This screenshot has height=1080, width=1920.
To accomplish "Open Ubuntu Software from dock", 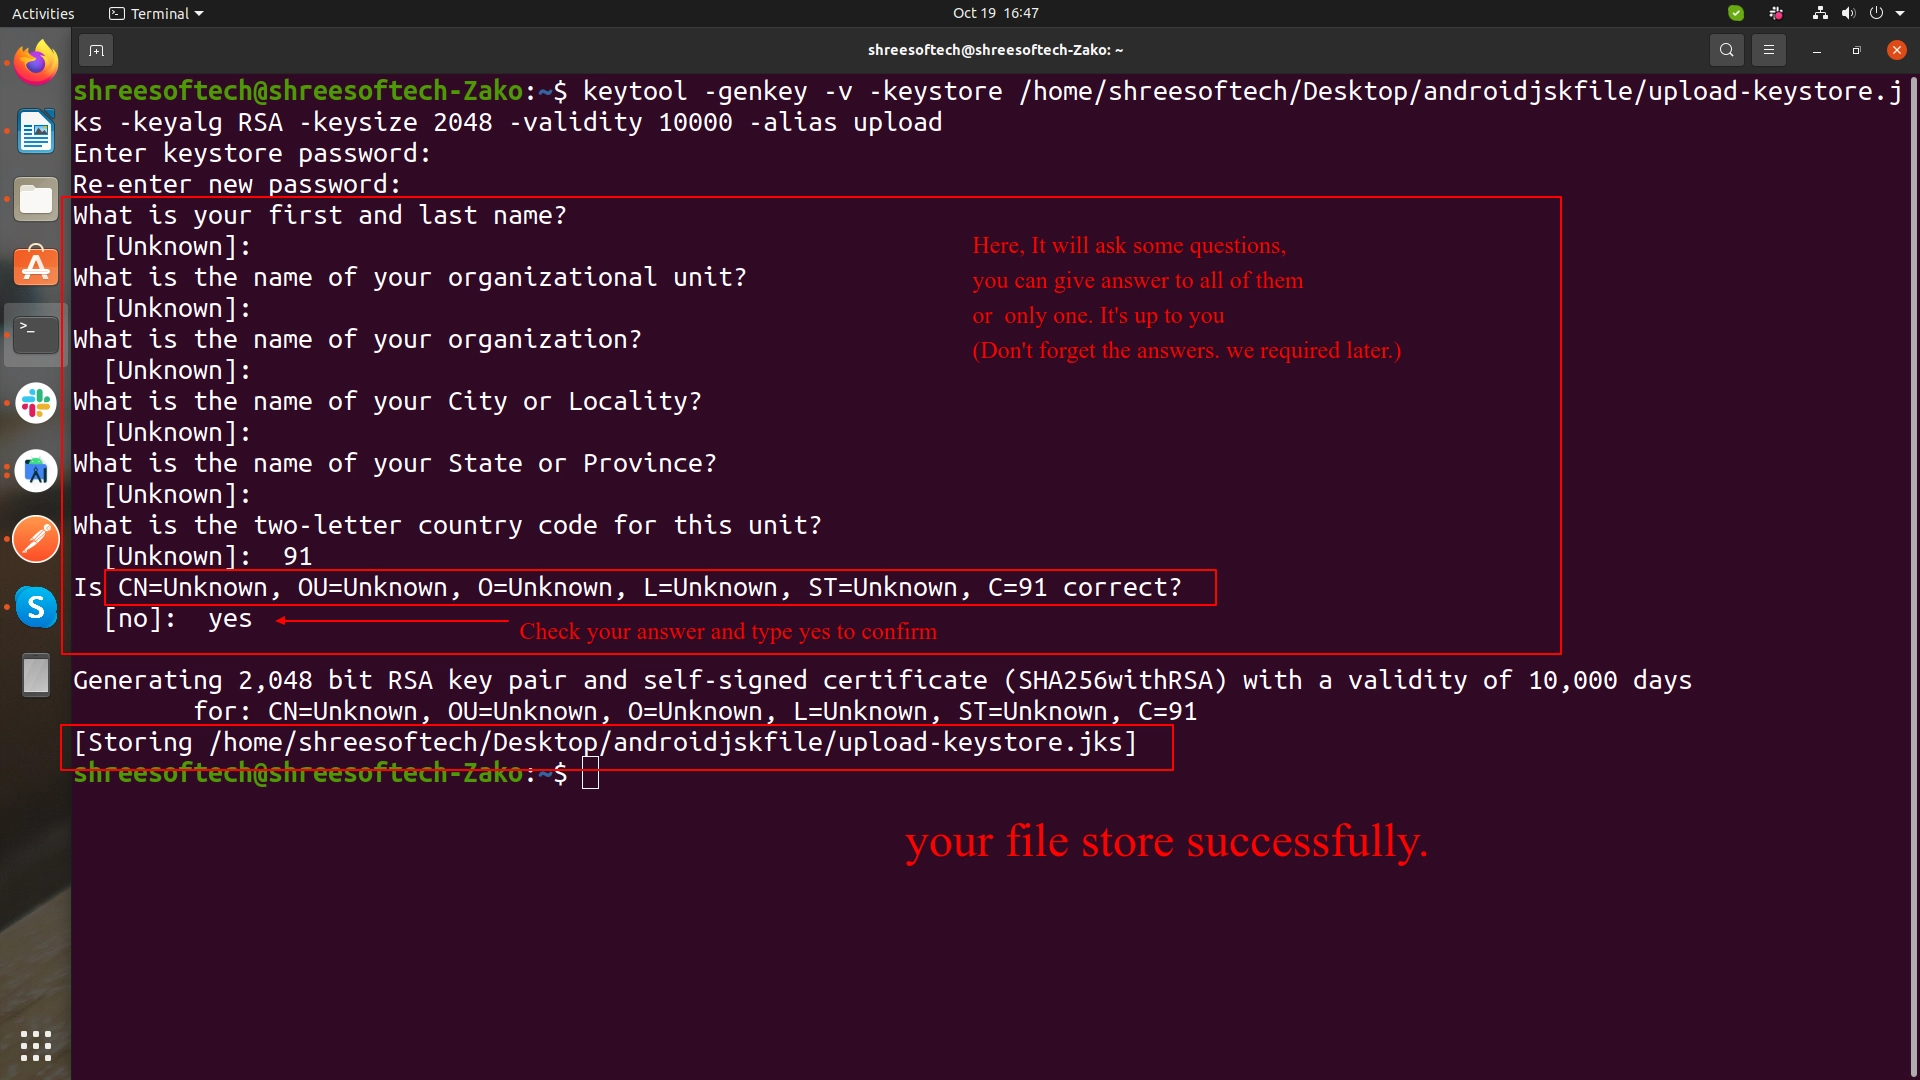I will 36,267.
